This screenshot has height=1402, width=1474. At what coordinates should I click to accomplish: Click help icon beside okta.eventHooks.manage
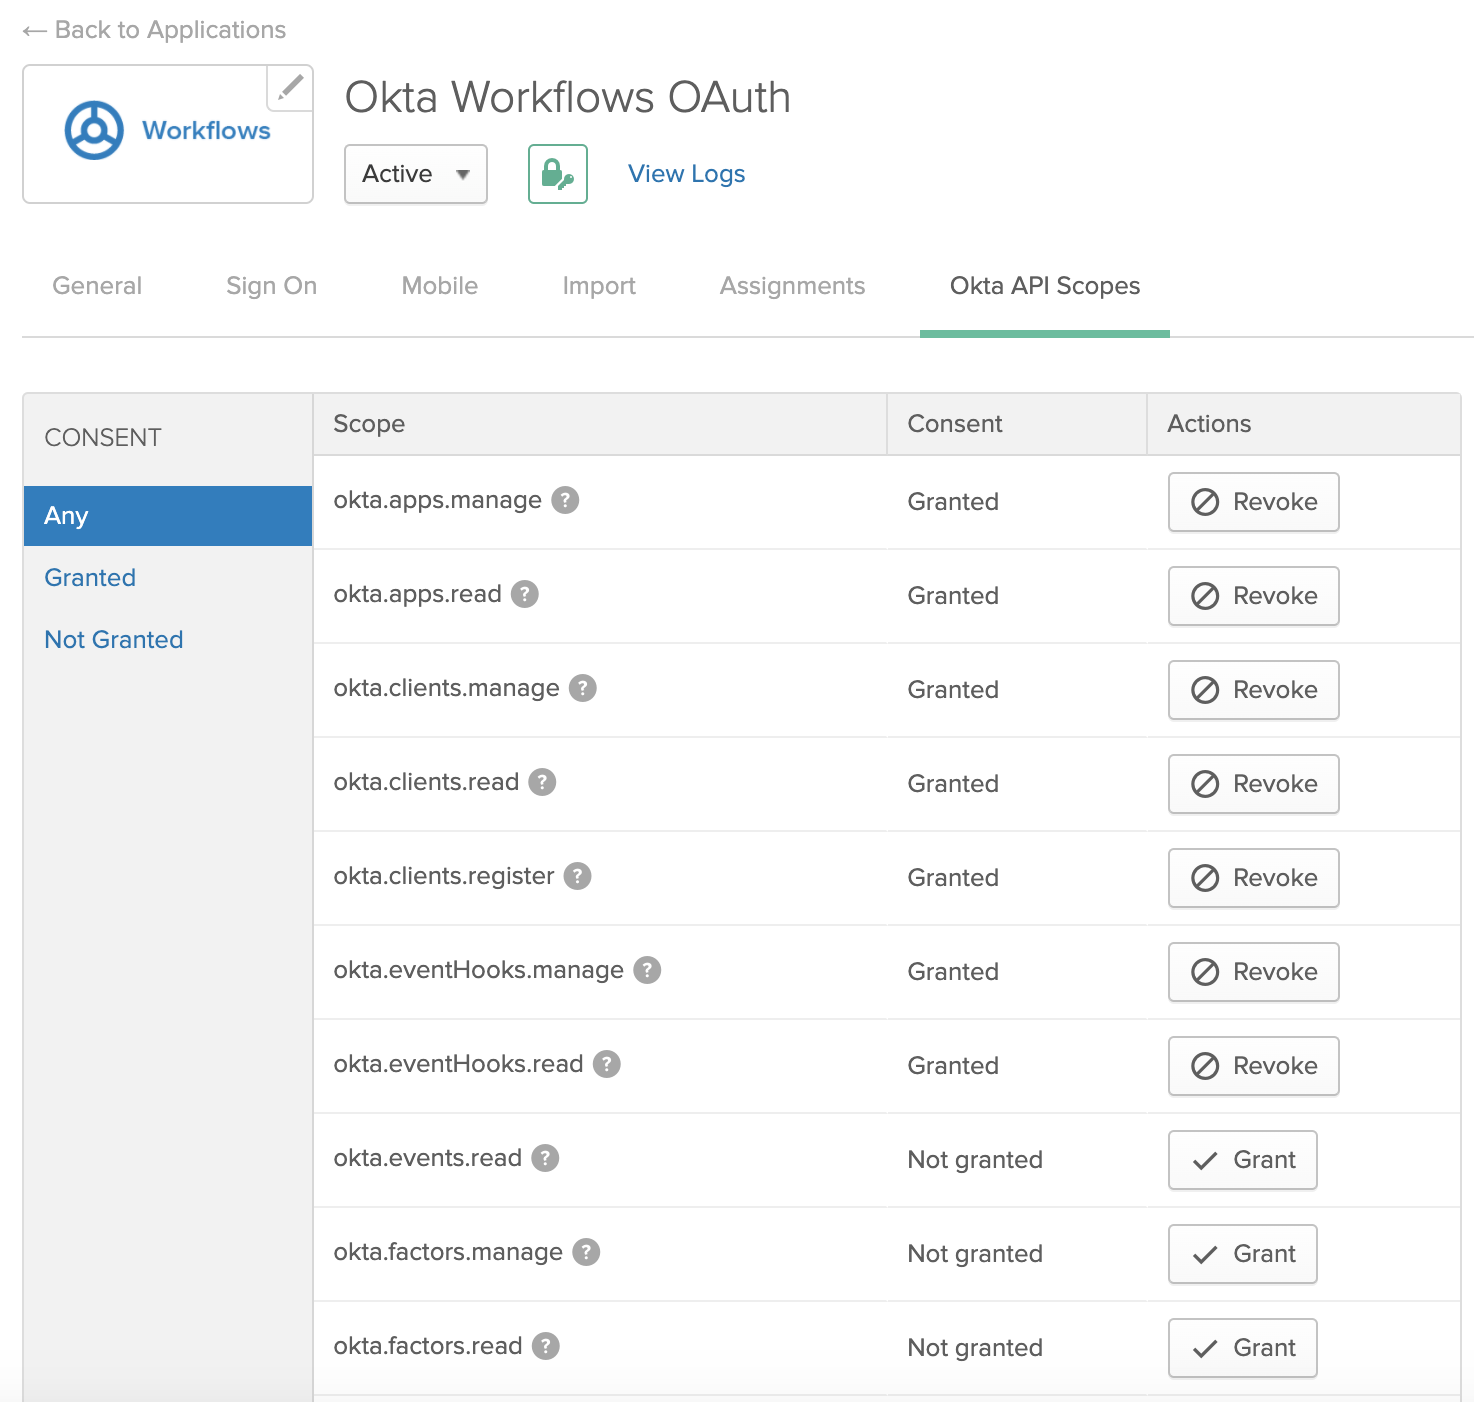pos(647,970)
